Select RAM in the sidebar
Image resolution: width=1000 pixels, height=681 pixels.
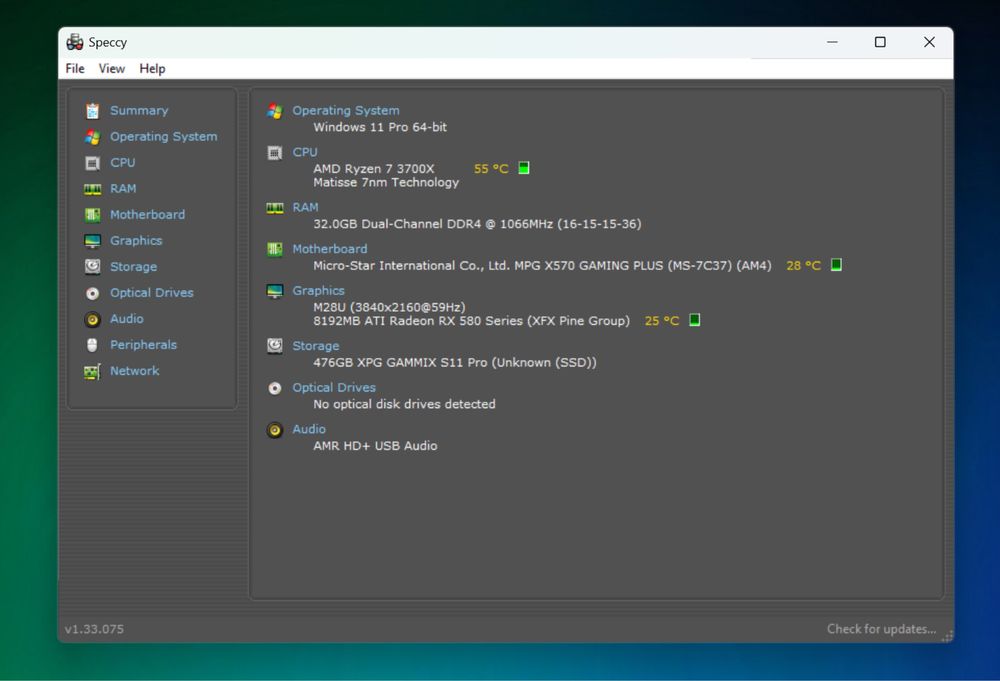123,189
